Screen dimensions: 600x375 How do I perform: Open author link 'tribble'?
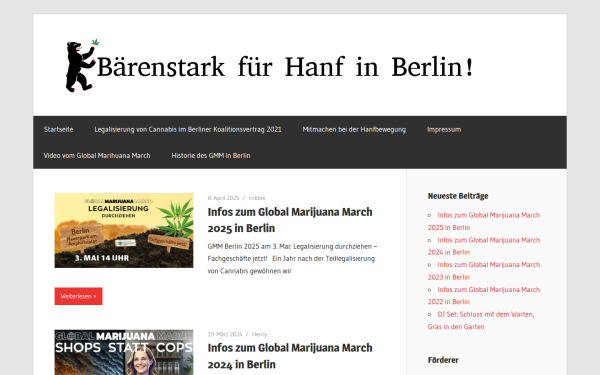[257, 198]
